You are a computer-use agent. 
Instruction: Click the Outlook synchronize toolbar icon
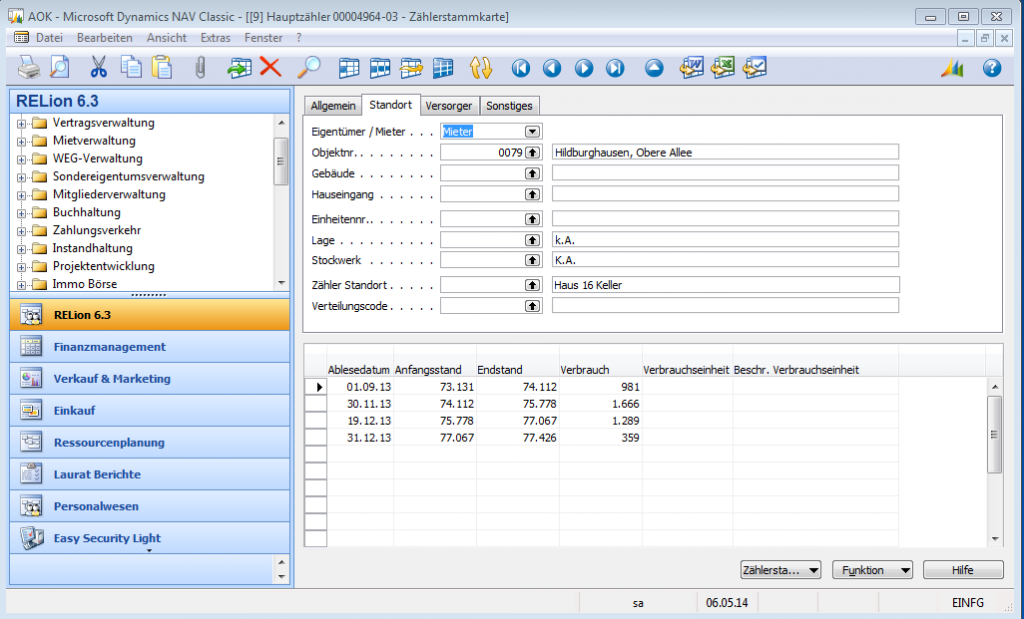[754, 67]
